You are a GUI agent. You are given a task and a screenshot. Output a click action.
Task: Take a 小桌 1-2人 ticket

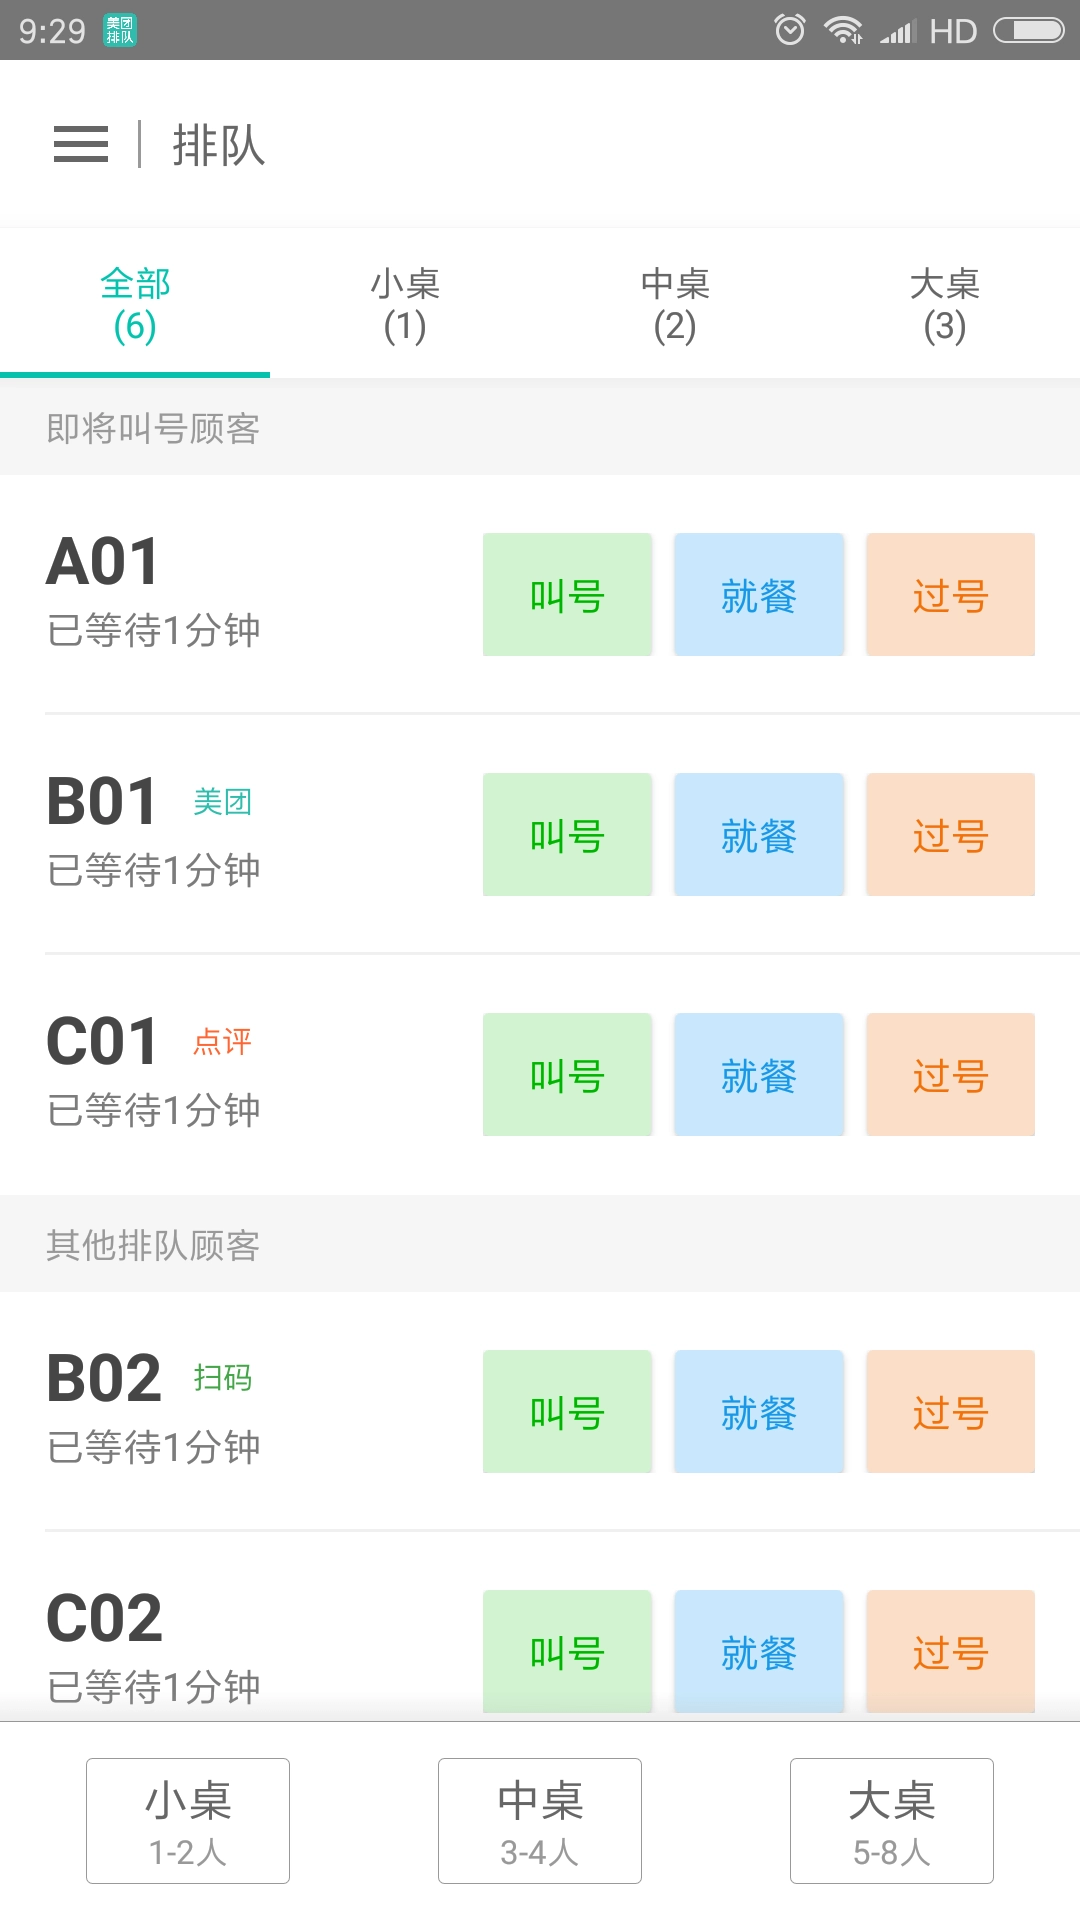(188, 1821)
